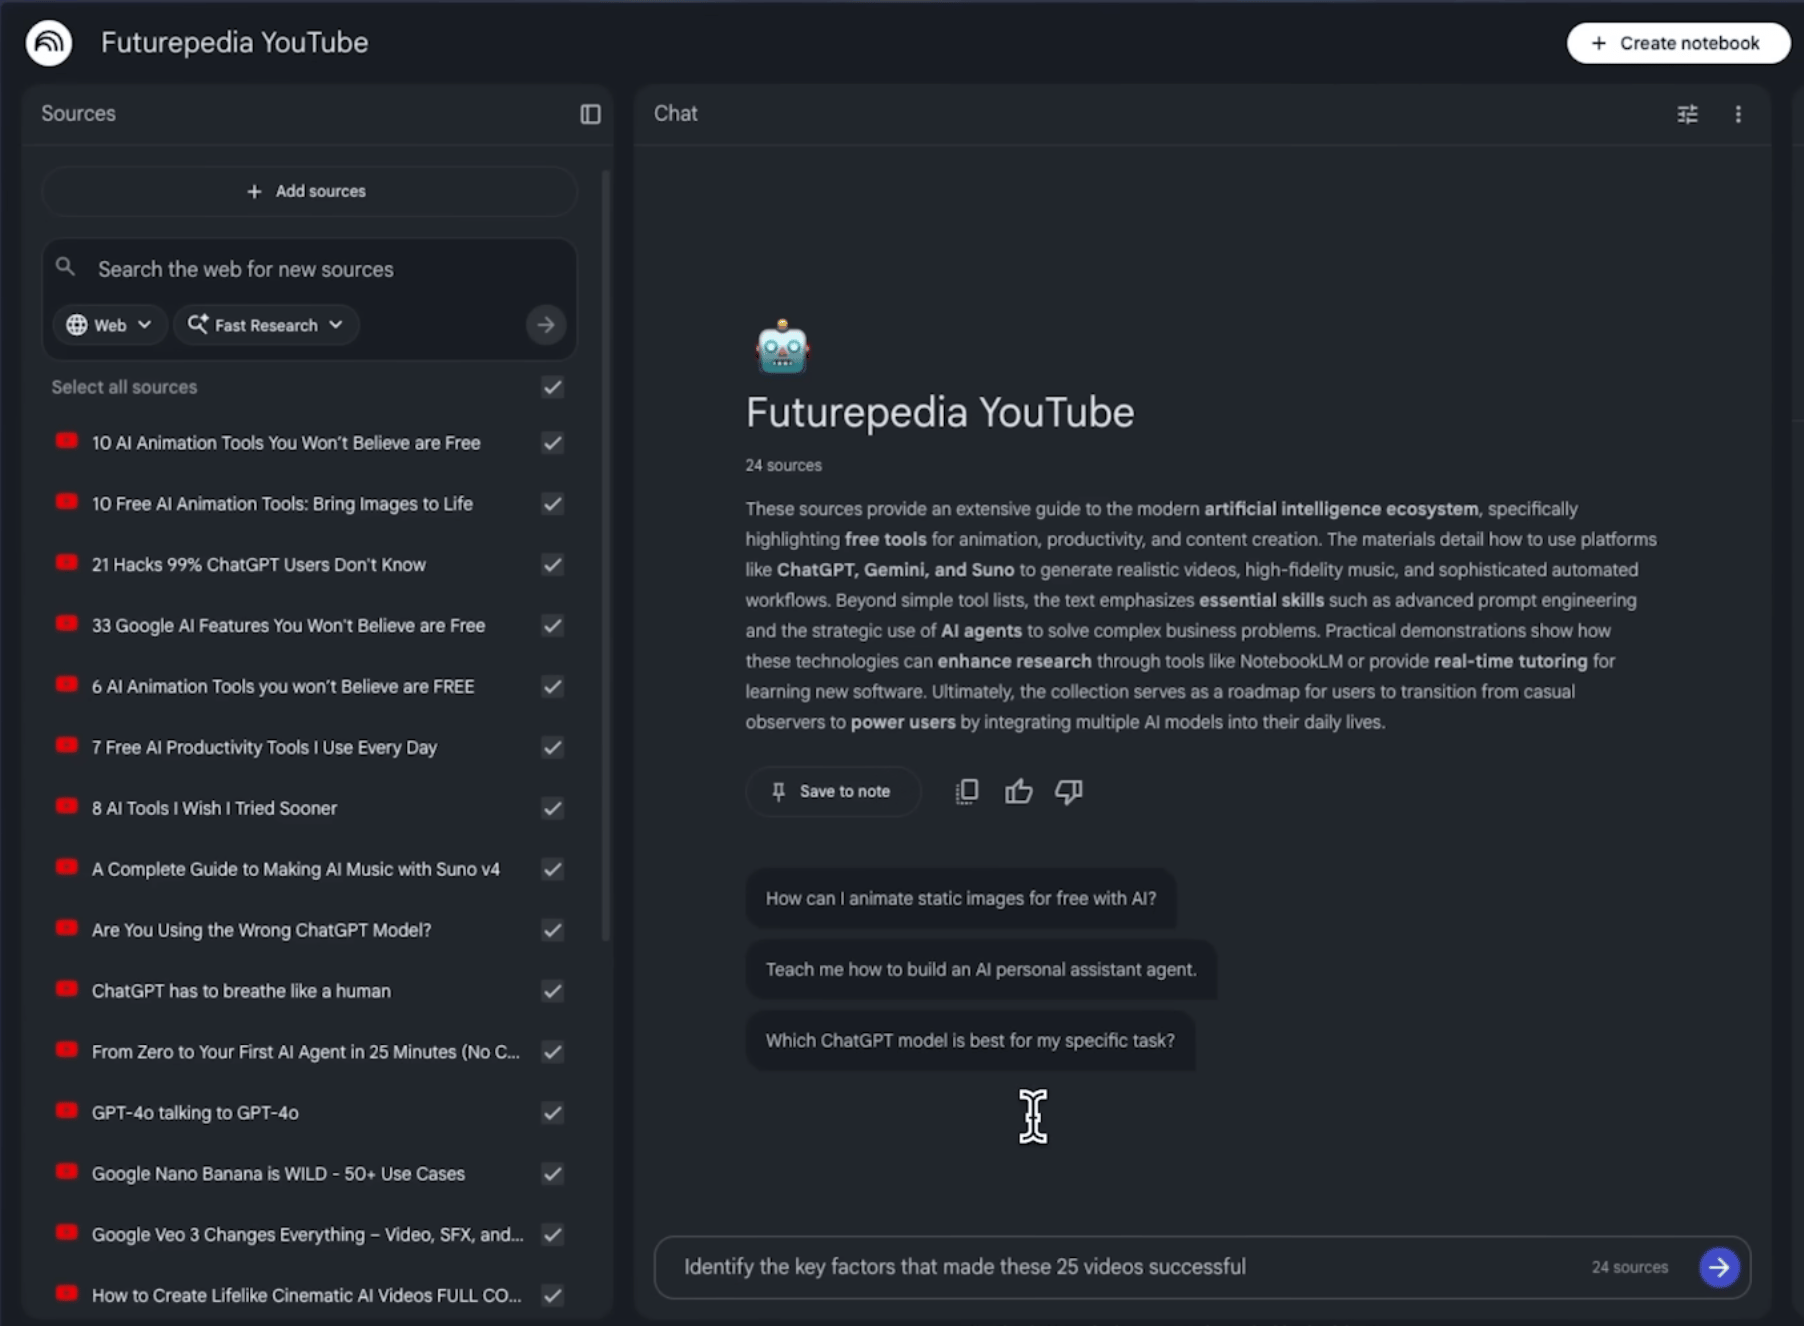Screen dimensions: 1804x1326
Task: Copy the notebook summary to clipboard
Action: click(x=966, y=792)
